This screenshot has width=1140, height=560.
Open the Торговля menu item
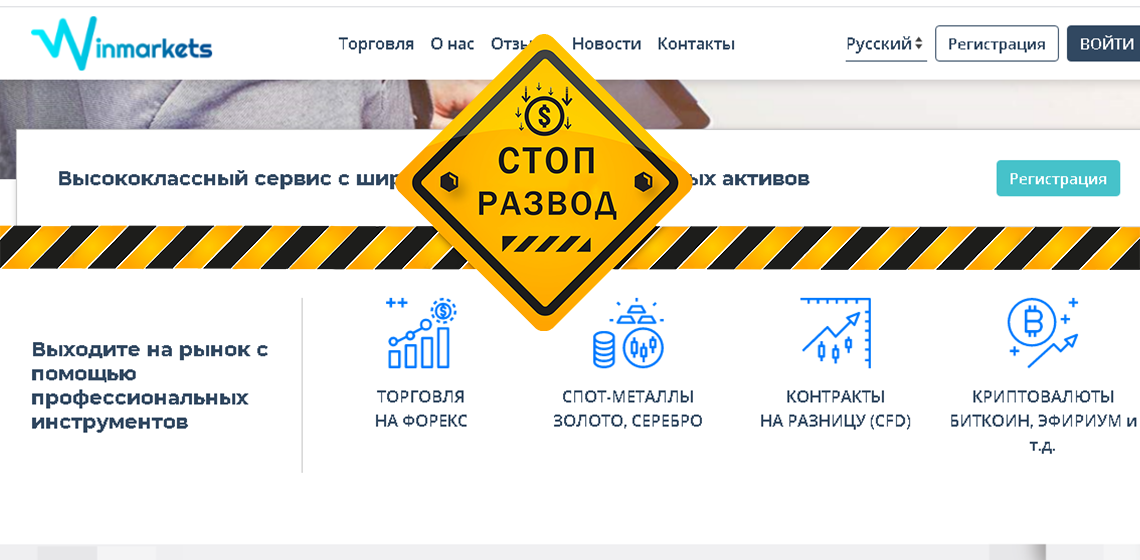(376, 44)
